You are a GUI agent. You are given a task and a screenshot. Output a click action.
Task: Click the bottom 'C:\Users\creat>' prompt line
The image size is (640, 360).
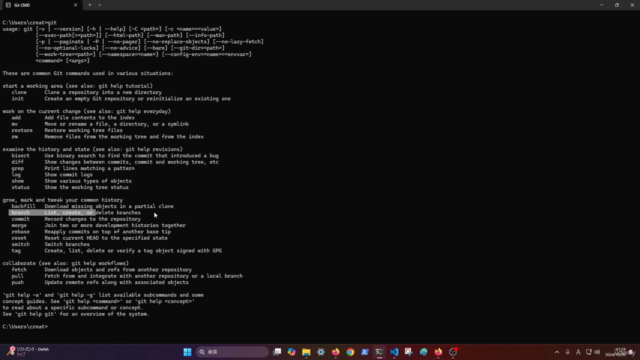tap(25, 327)
